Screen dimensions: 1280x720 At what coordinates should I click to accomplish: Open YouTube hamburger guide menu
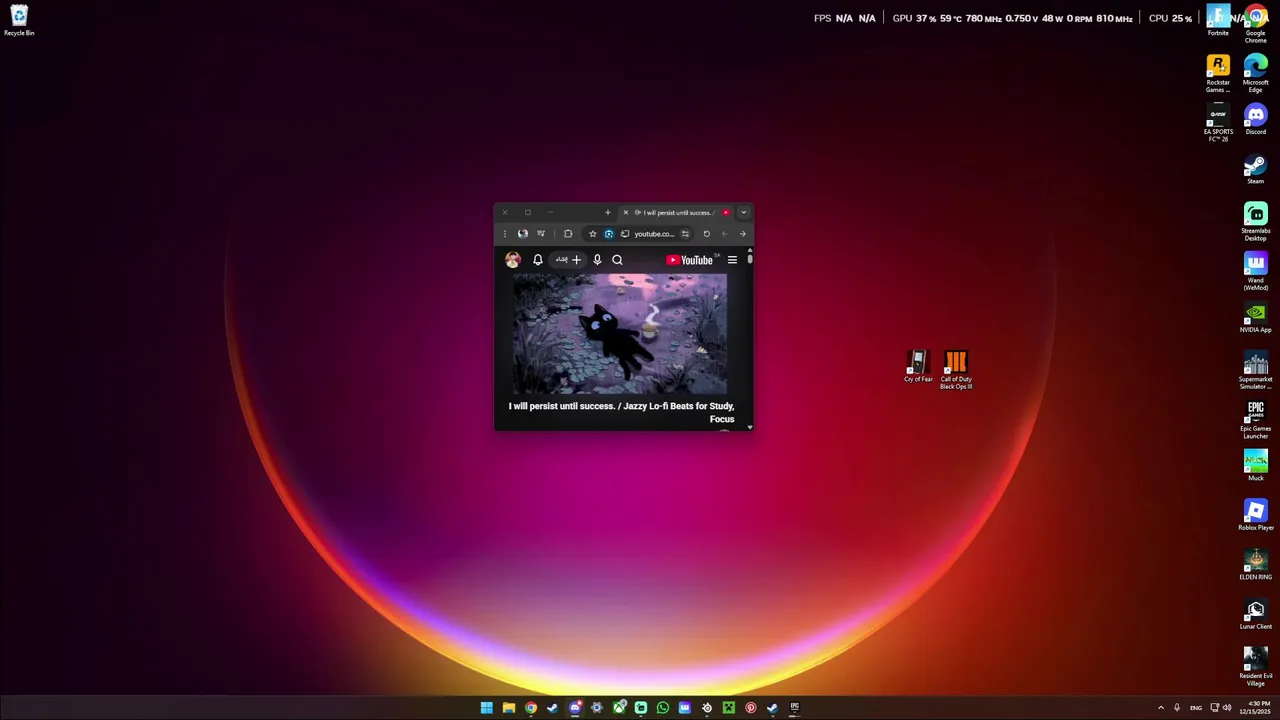pyautogui.click(x=732, y=260)
